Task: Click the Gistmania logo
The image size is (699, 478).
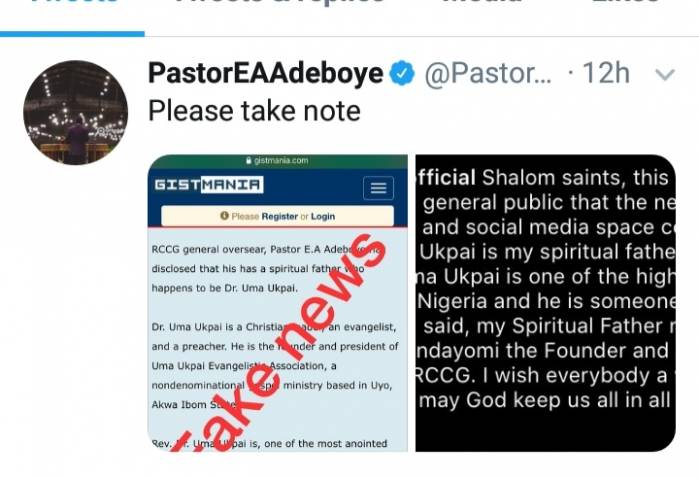Action: pyautogui.click(x=209, y=185)
